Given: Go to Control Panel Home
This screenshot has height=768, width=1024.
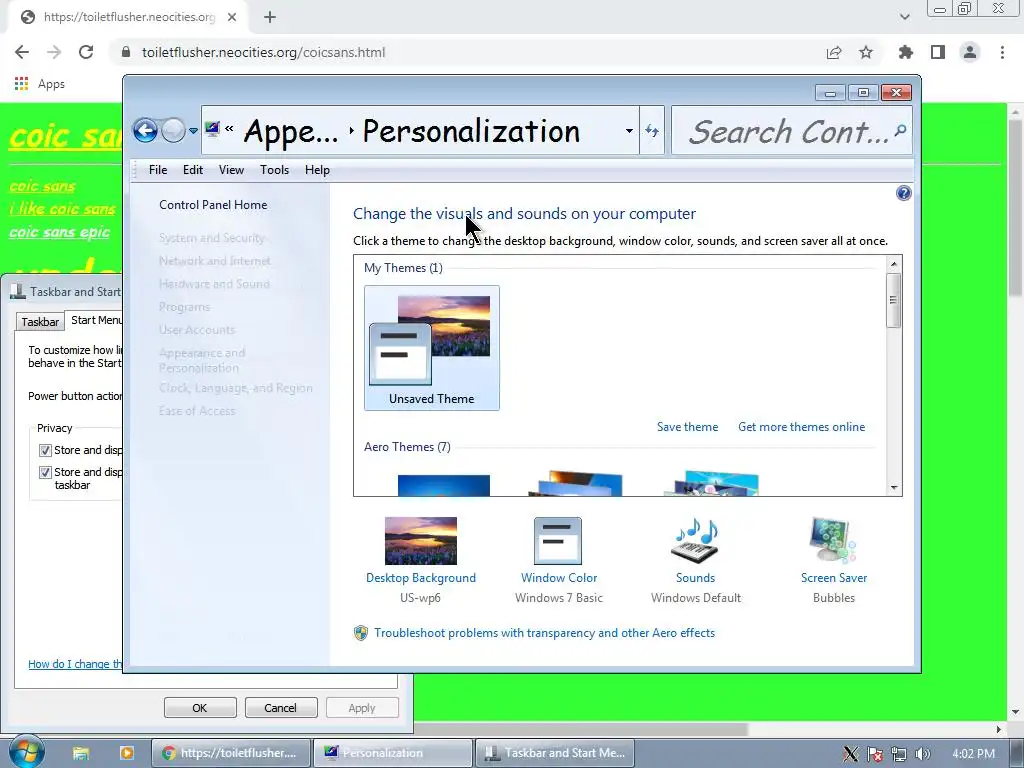Looking at the screenshot, I should (x=213, y=204).
